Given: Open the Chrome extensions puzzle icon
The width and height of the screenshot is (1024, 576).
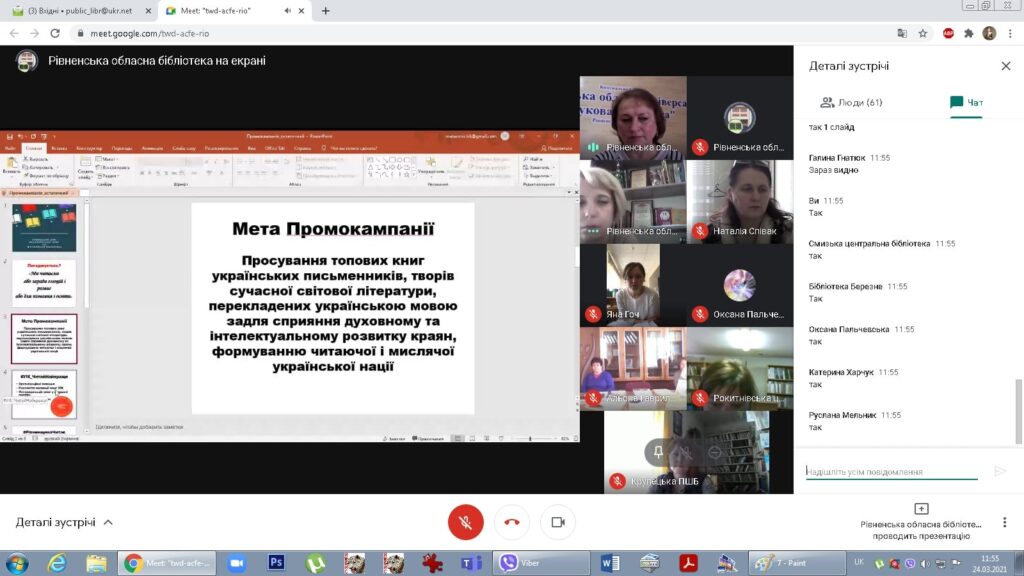Looking at the screenshot, I should click(968, 32).
